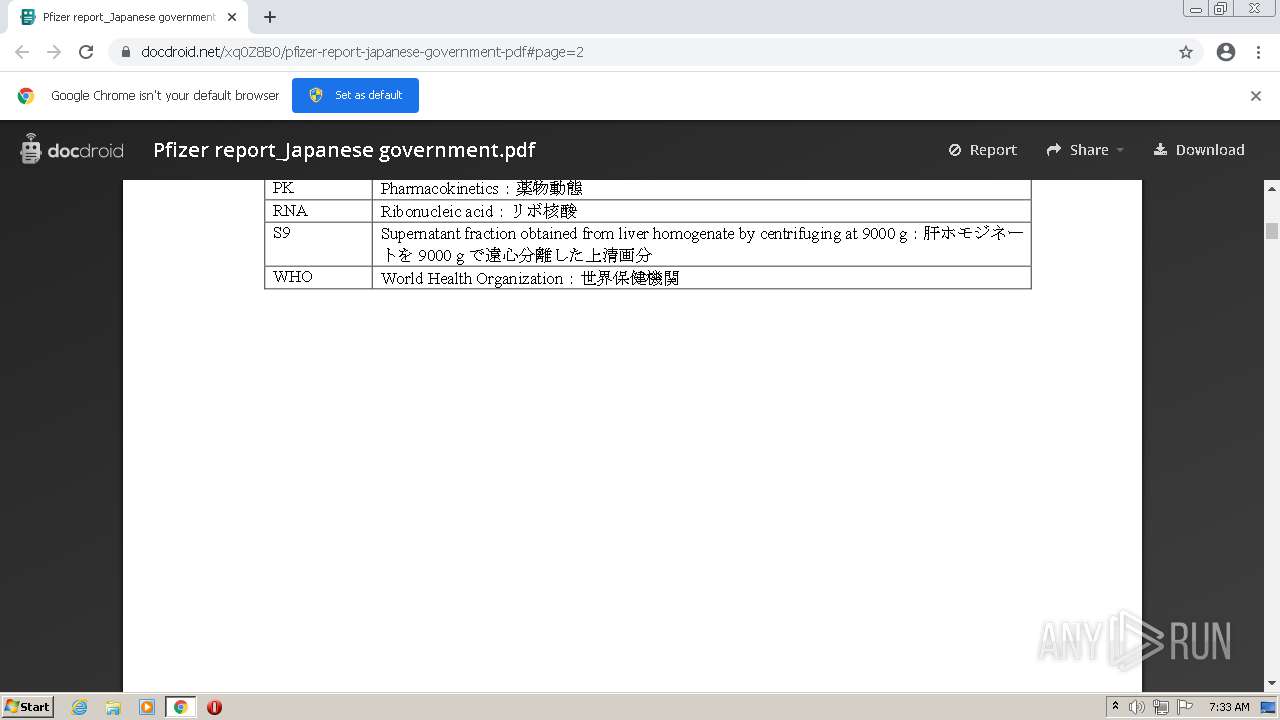Report this document
This screenshot has width=1280, height=720.
(982, 150)
